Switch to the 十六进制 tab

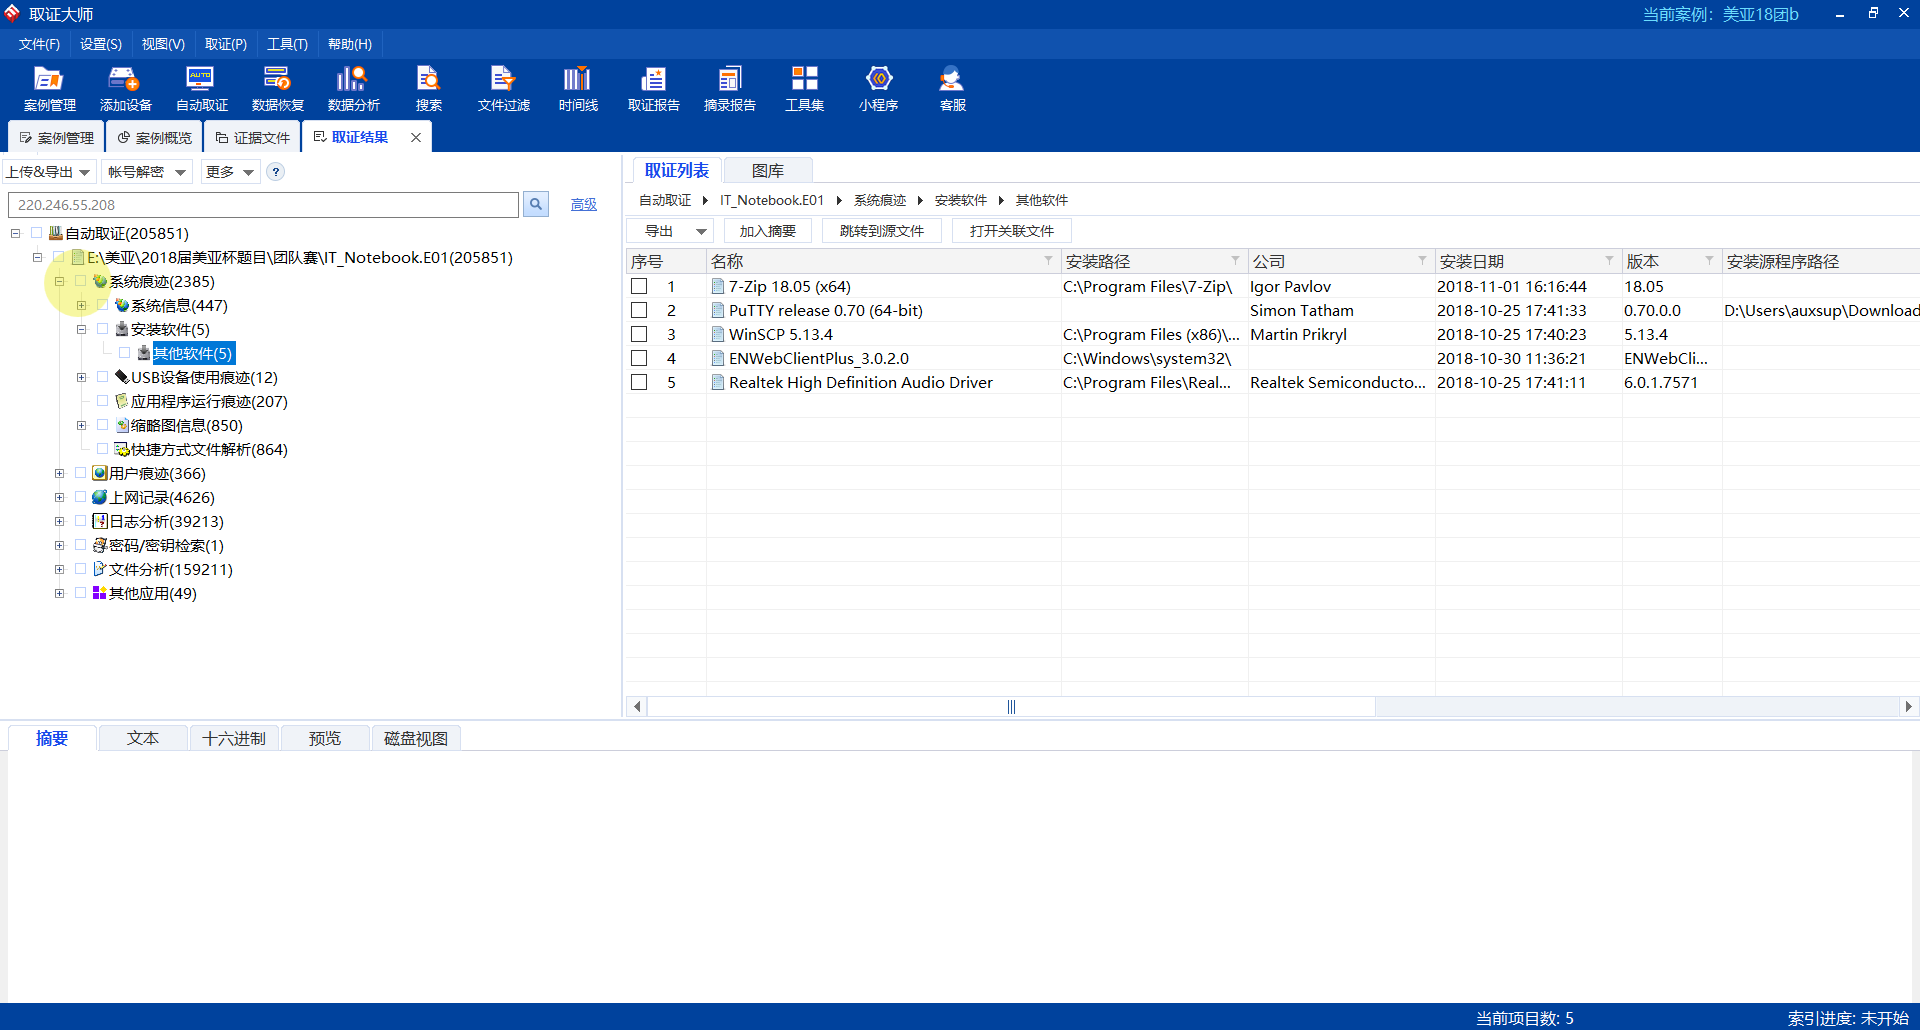tap(234, 738)
